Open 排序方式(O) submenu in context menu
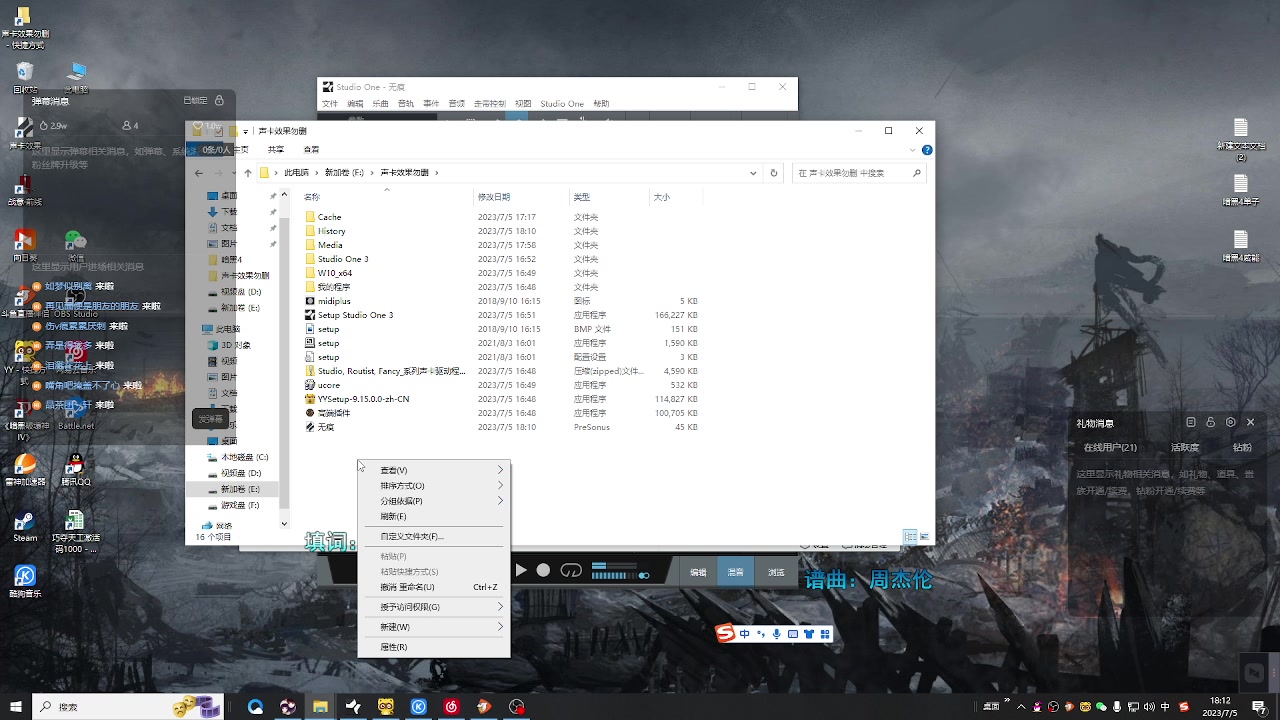 click(434, 486)
